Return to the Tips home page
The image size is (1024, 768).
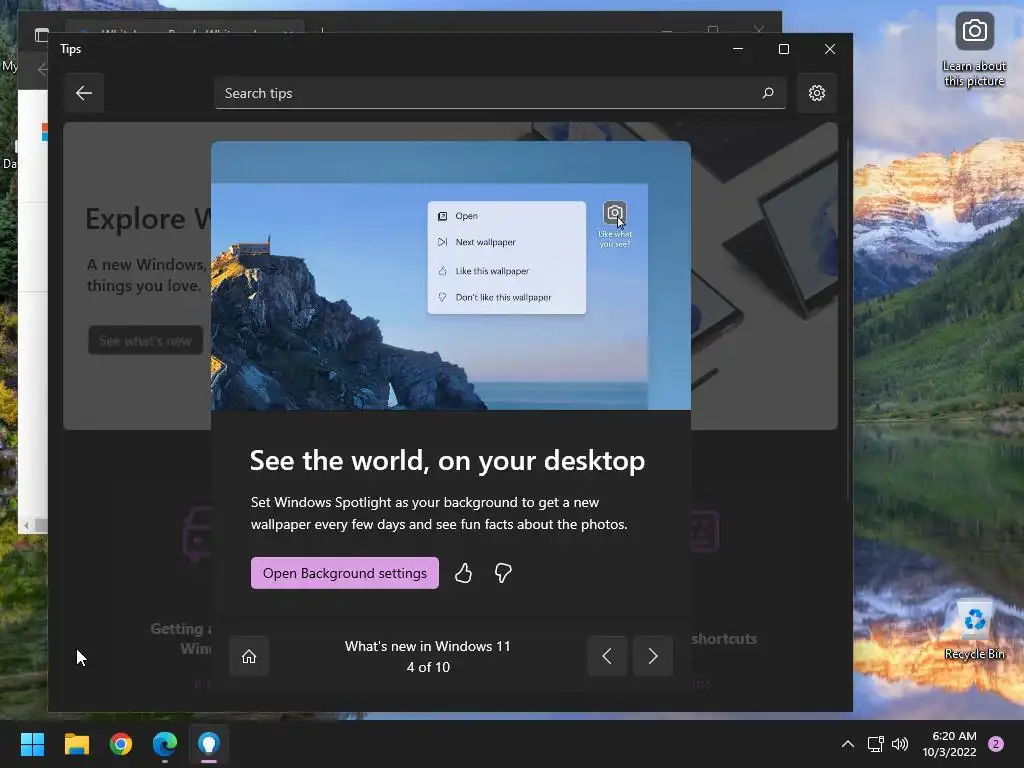[x=249, y=656]
